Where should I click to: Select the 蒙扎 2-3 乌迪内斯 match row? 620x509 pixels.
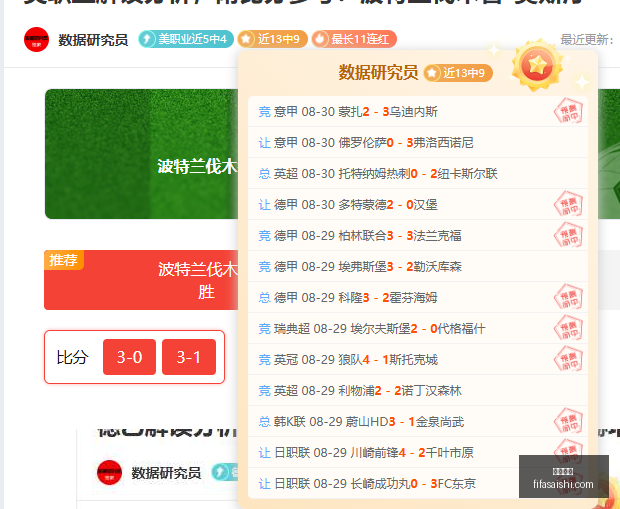pyautogui.click(x=418, y=112)
